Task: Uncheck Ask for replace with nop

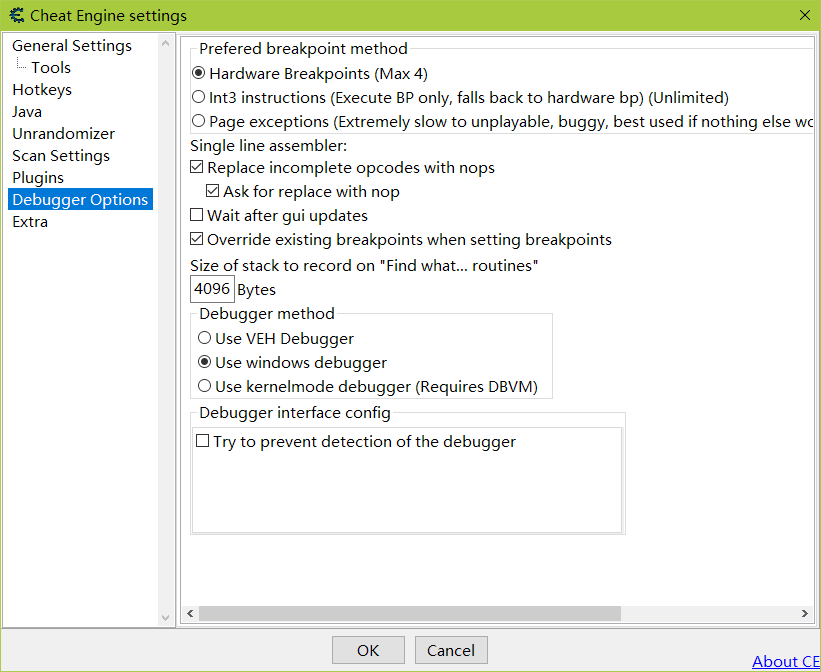Action: [213, 191]
